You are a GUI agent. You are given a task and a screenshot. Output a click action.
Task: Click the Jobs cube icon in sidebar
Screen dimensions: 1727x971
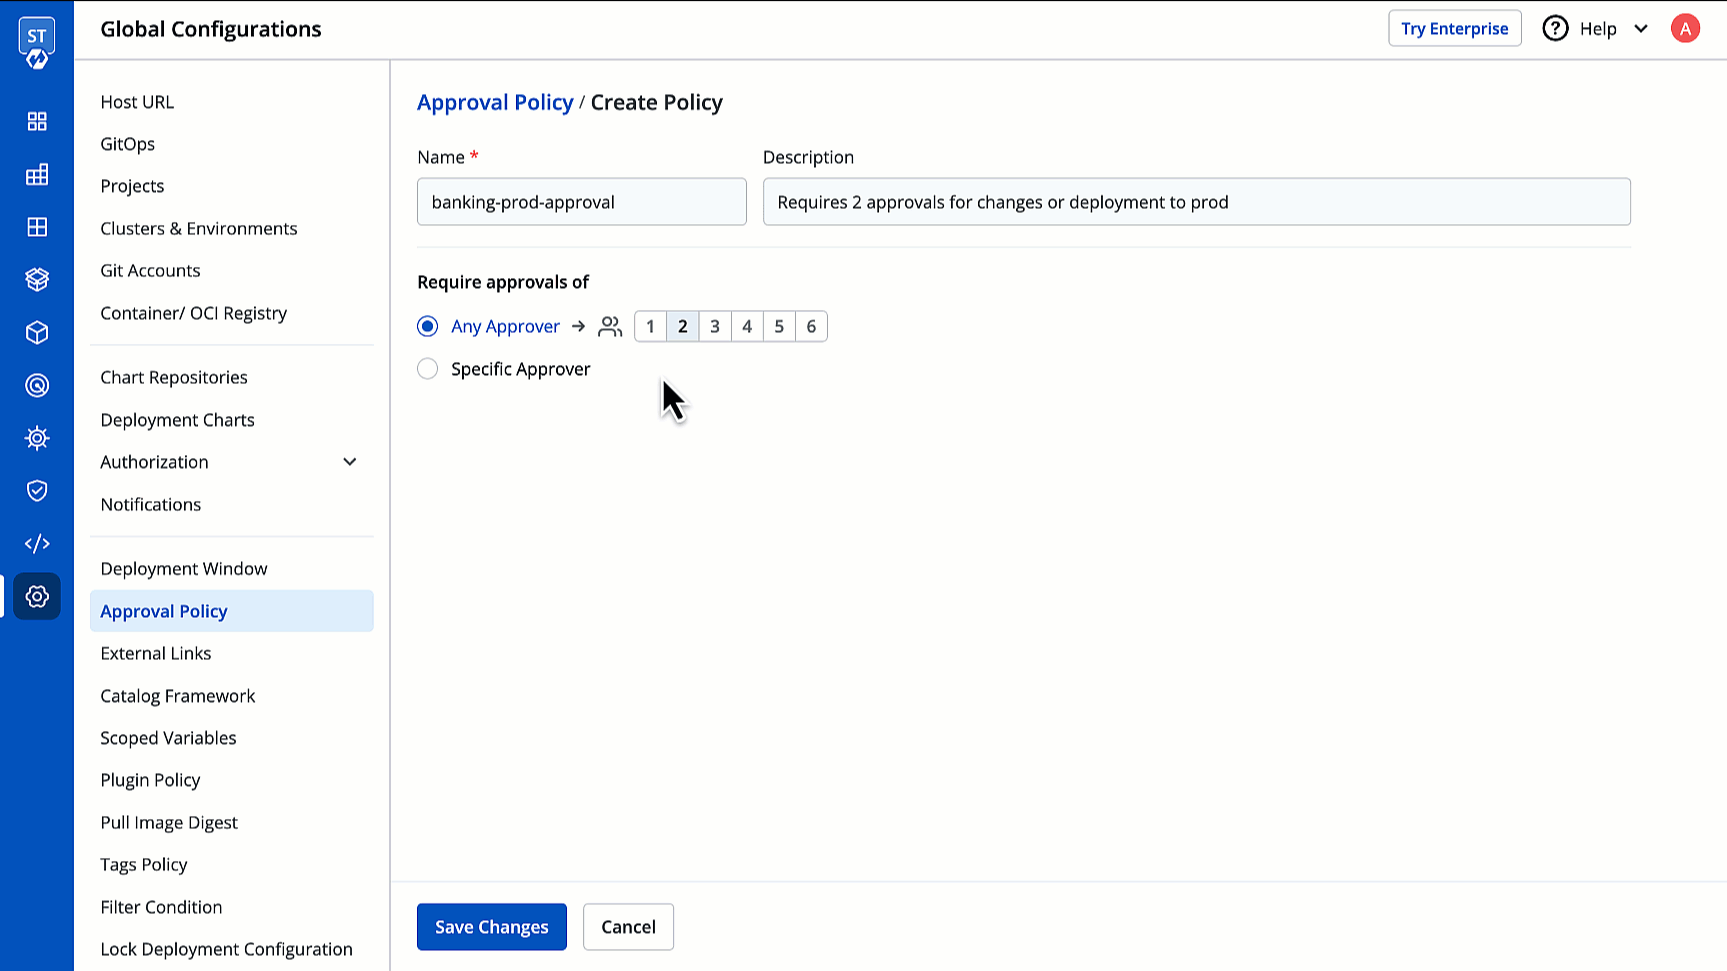pos(37,332)
